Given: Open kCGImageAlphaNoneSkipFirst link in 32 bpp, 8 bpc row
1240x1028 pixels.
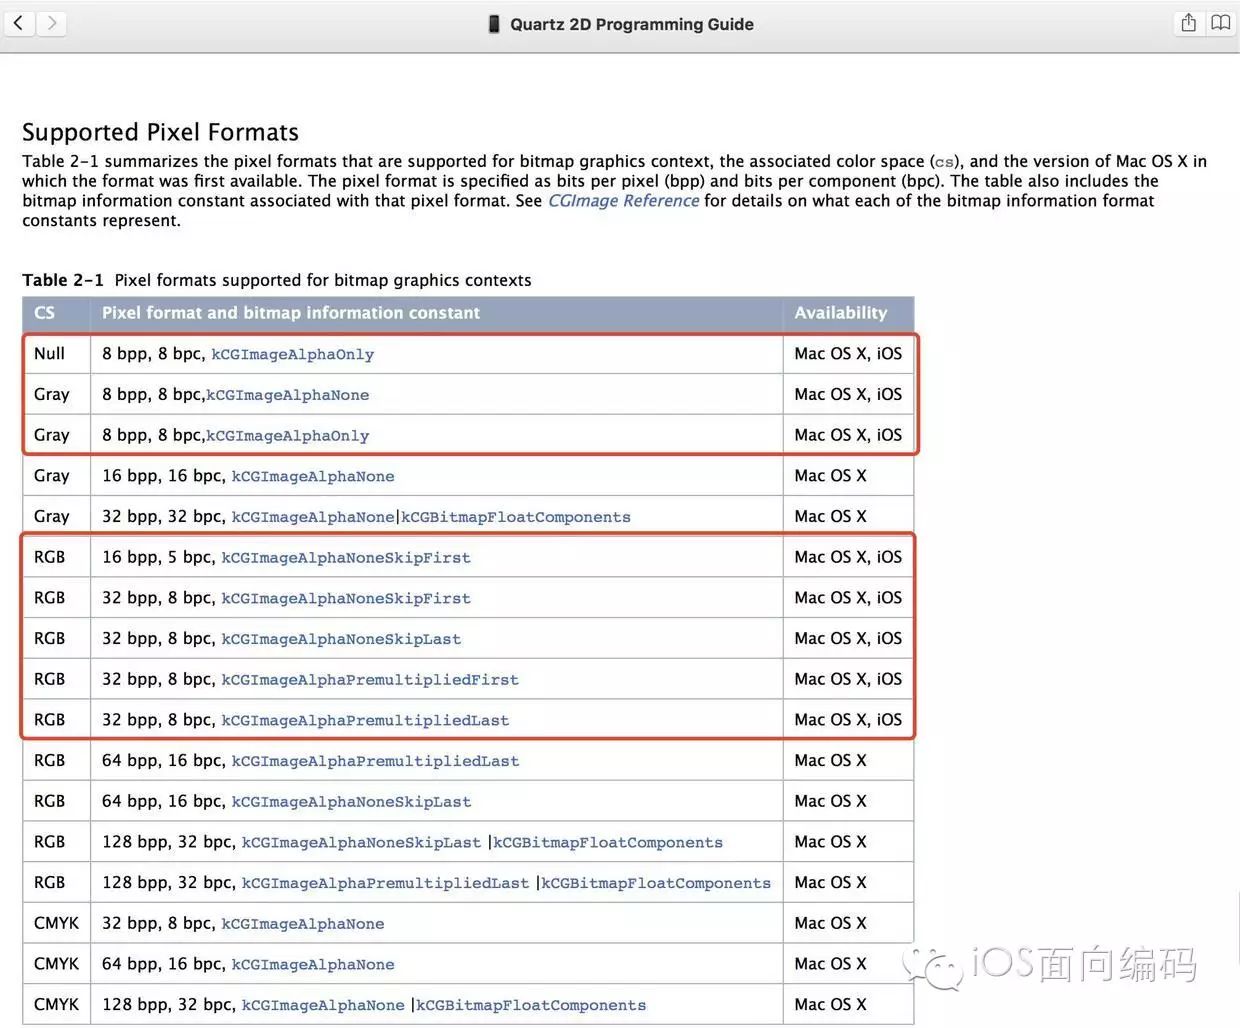Looking at the screenshot, I should (x=345, y=599).
